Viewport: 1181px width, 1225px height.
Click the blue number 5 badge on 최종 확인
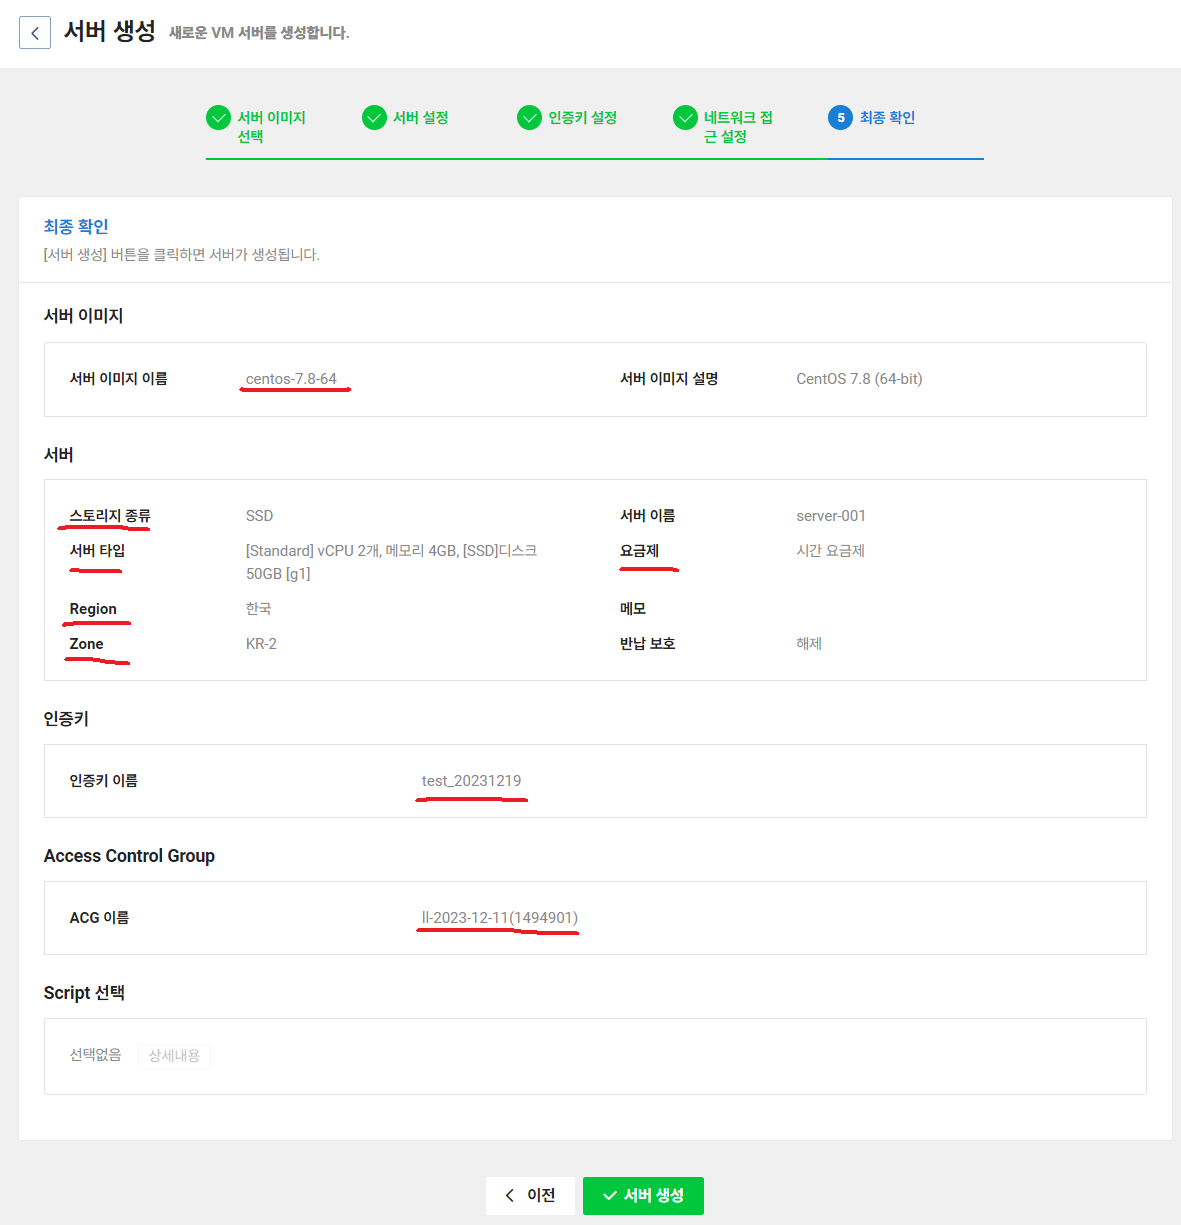click(x=840, y=117)
